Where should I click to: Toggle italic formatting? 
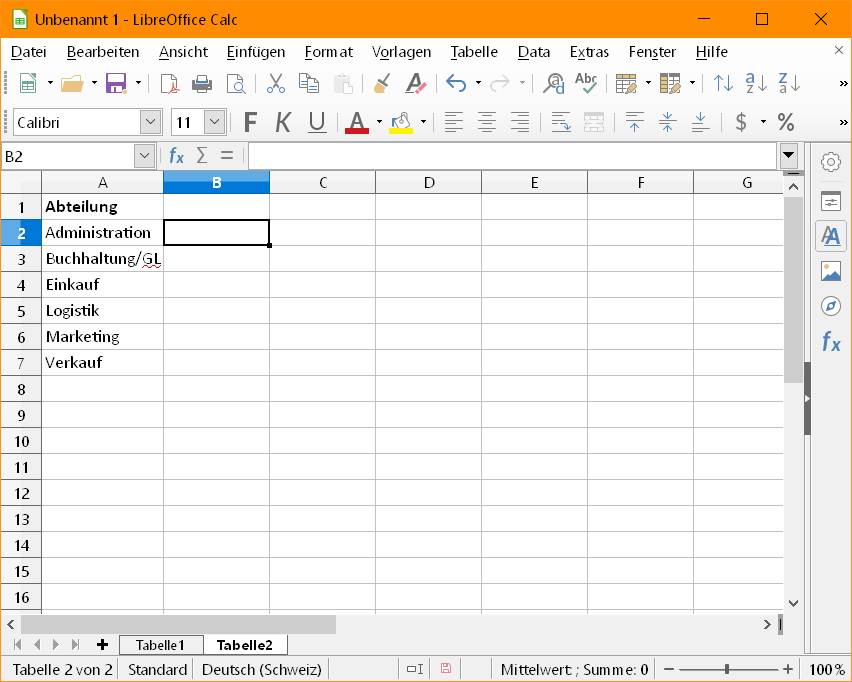pos(283,121)
